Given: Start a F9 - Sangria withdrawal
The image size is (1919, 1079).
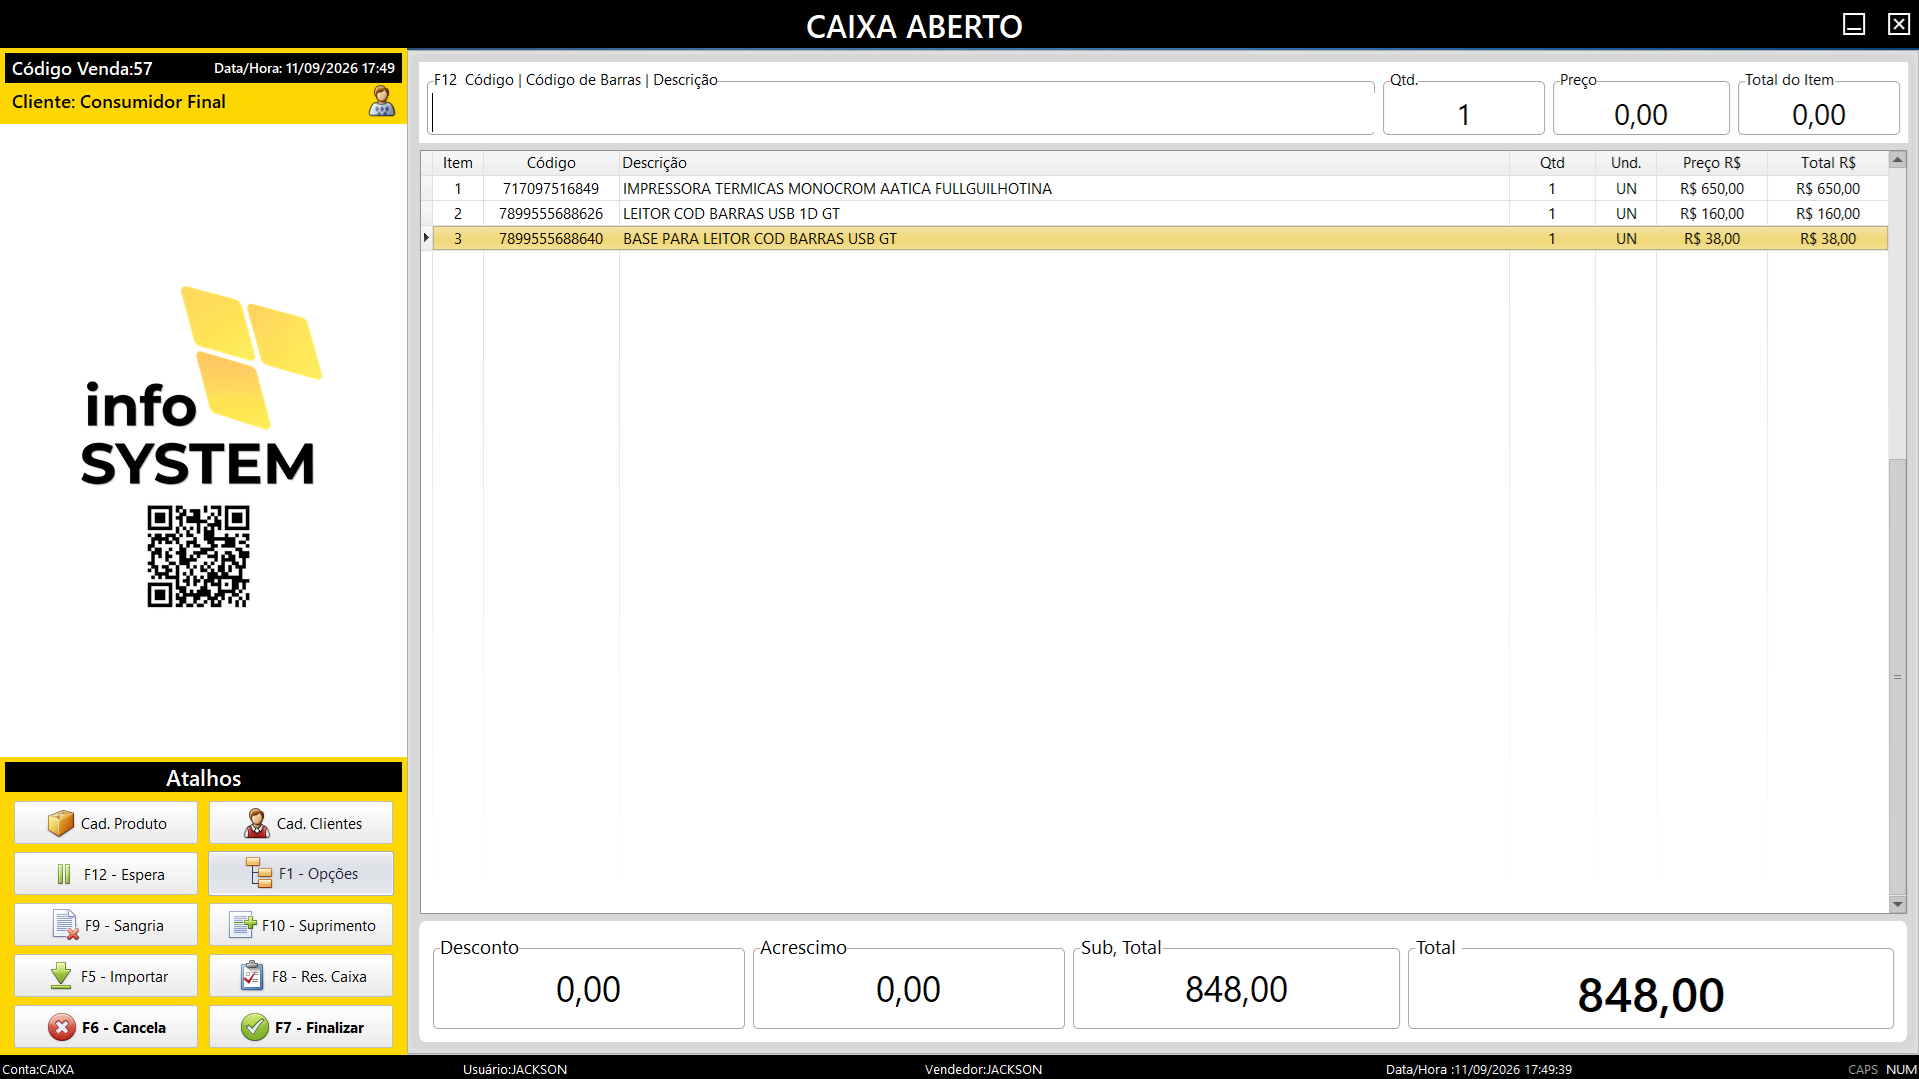Looking at the screenshot, I should coord(106,925).
